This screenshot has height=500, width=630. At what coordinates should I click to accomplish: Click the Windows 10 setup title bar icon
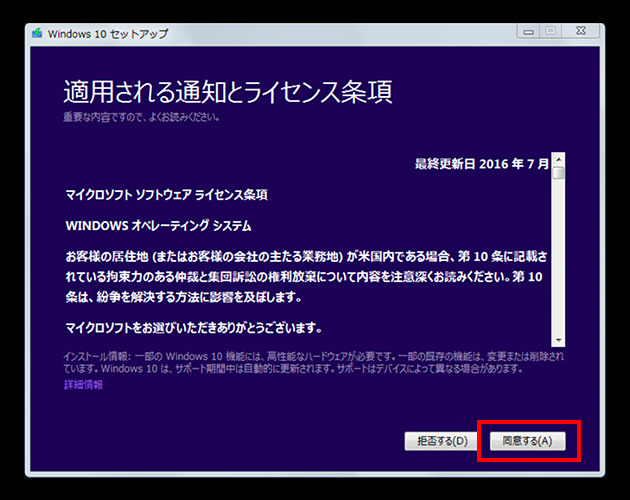pos(37,33)
